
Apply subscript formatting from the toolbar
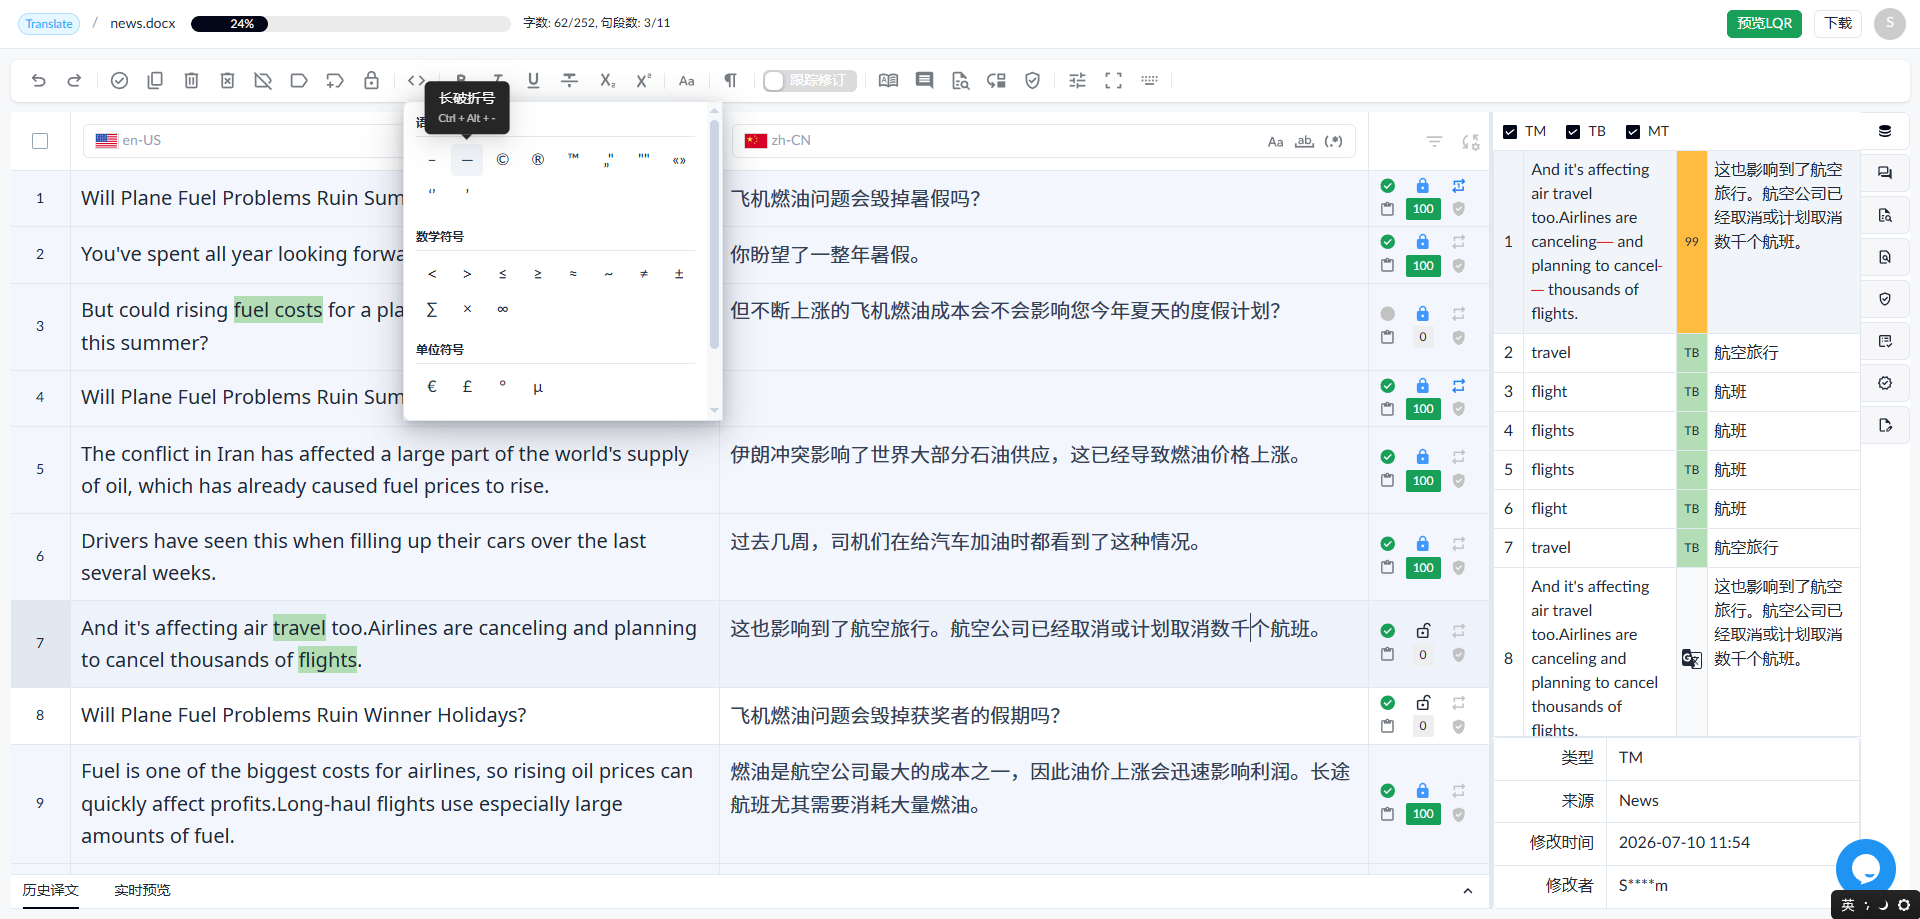click(607, 81)
